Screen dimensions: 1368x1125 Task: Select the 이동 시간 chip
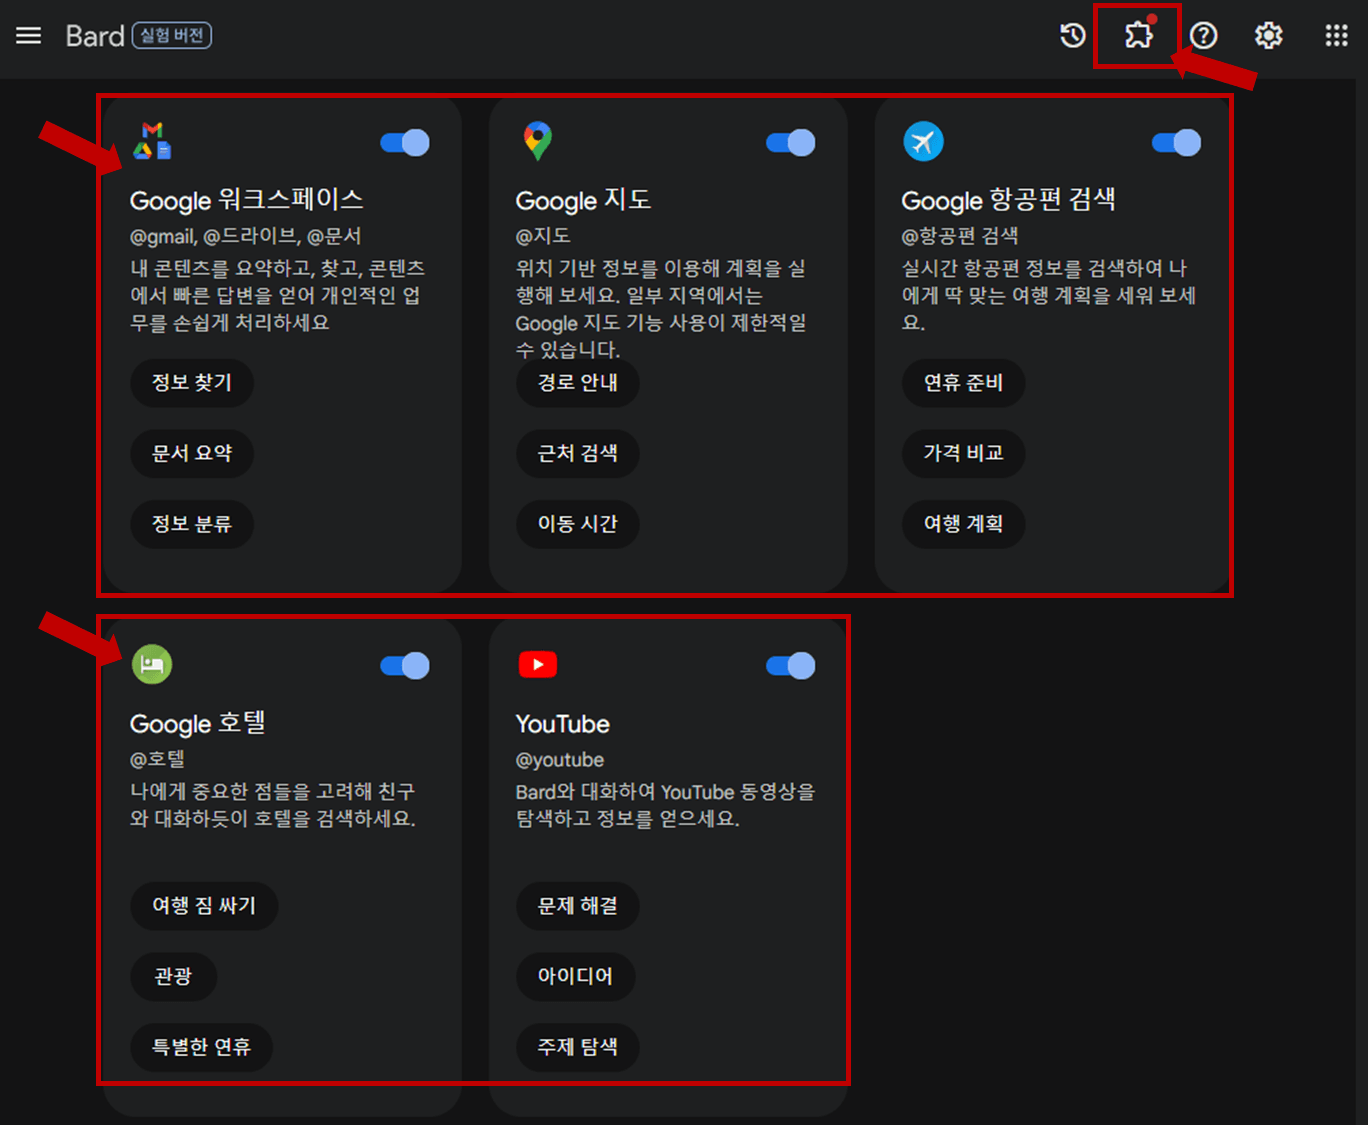point(577,524)
